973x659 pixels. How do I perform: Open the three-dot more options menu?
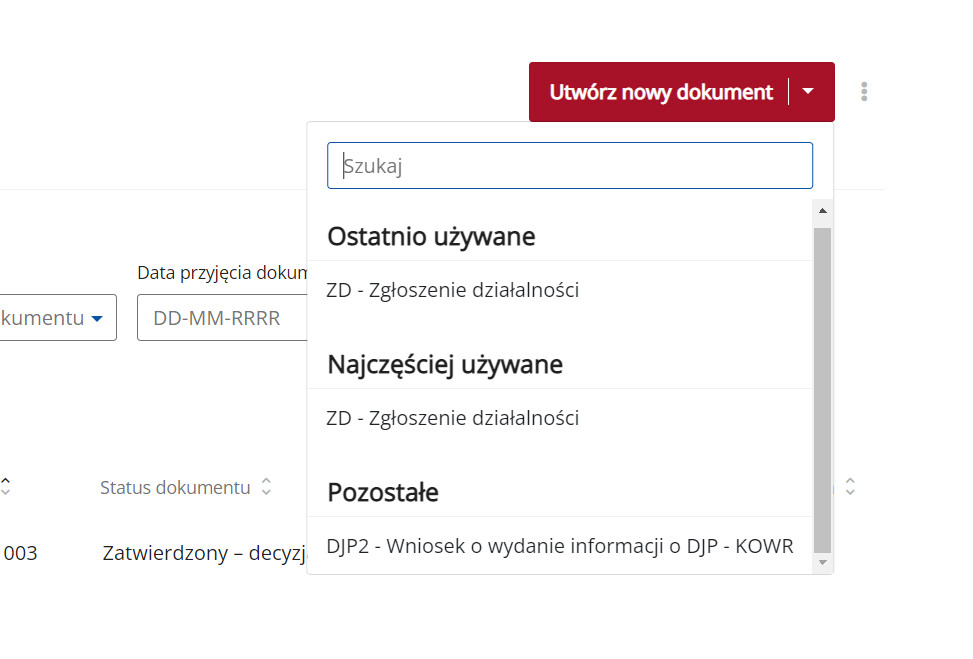(864, 92)
